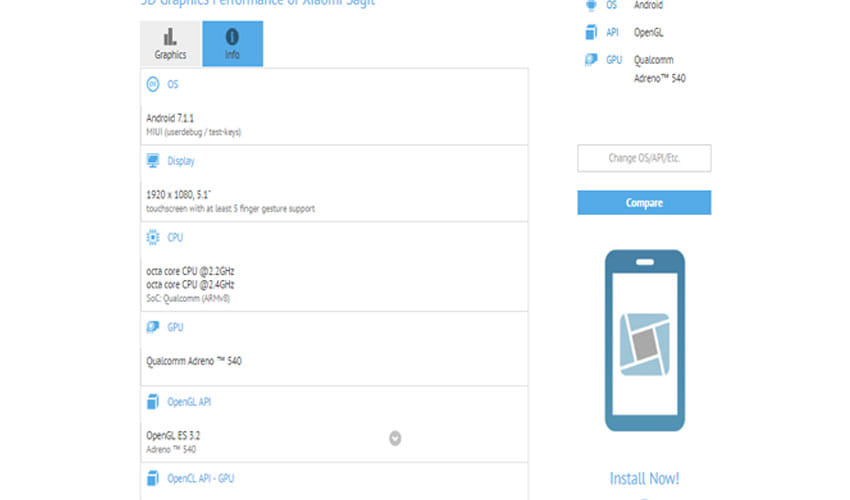This screenshot has height=500, width=850.
Task: Click the OpenCL API - GPU heading
Action: (201, 478)
